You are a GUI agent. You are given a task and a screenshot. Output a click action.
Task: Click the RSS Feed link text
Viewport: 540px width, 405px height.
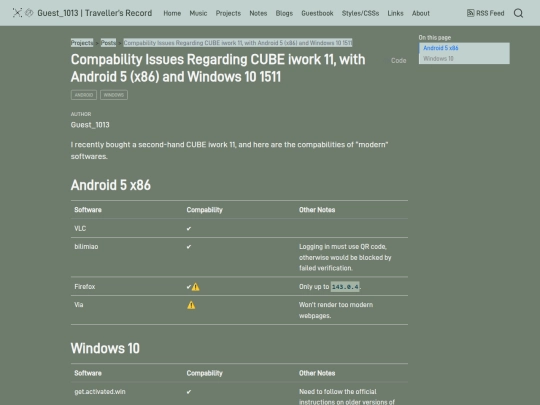[490, 13]
